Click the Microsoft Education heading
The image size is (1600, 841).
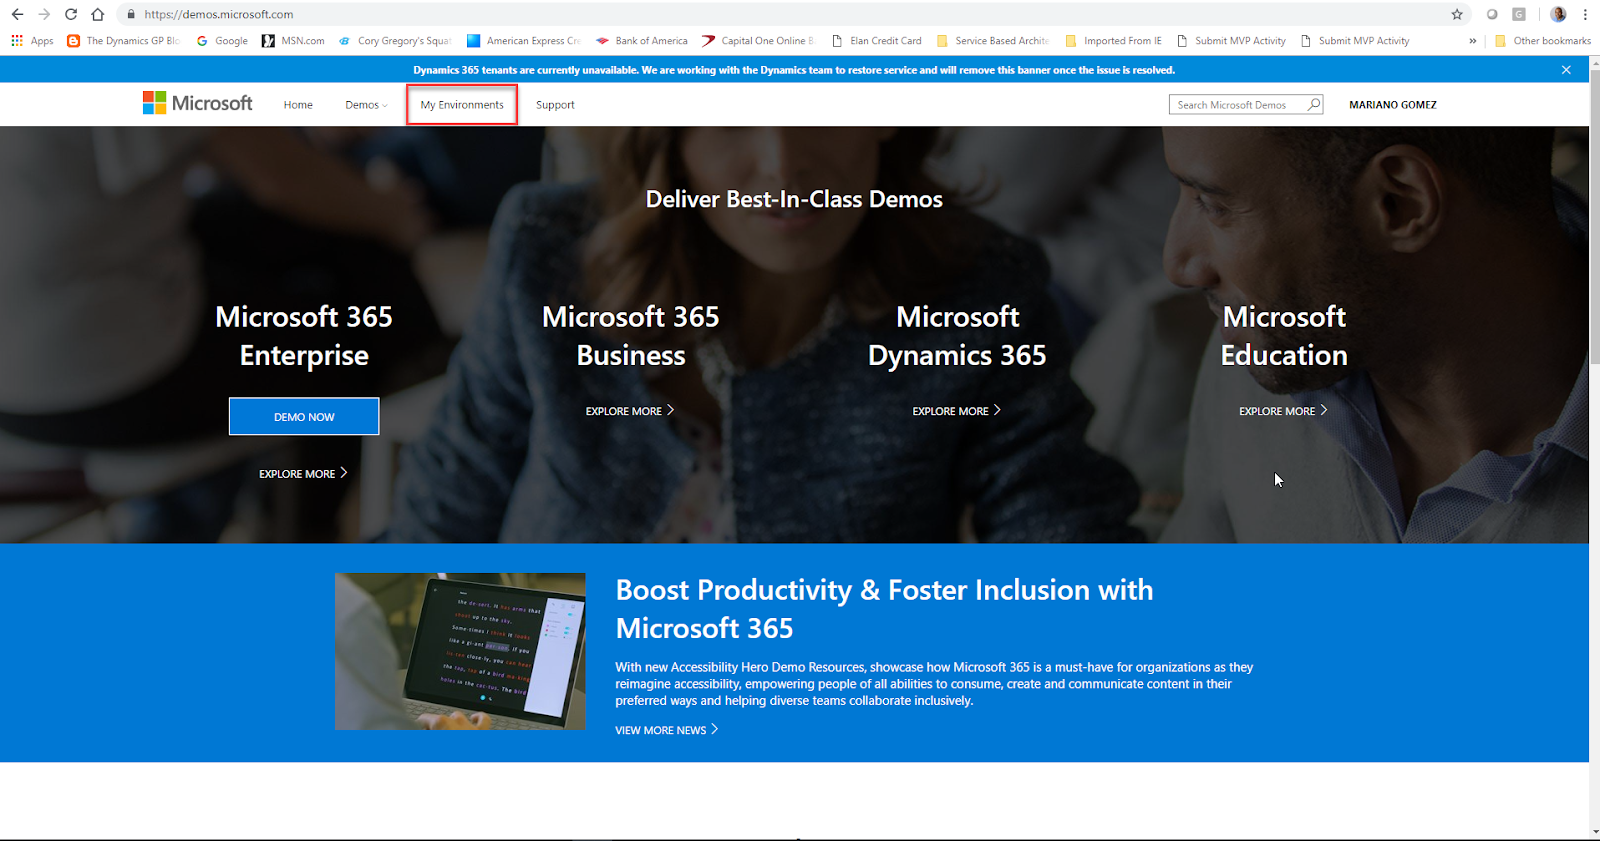click(1284, 336)
